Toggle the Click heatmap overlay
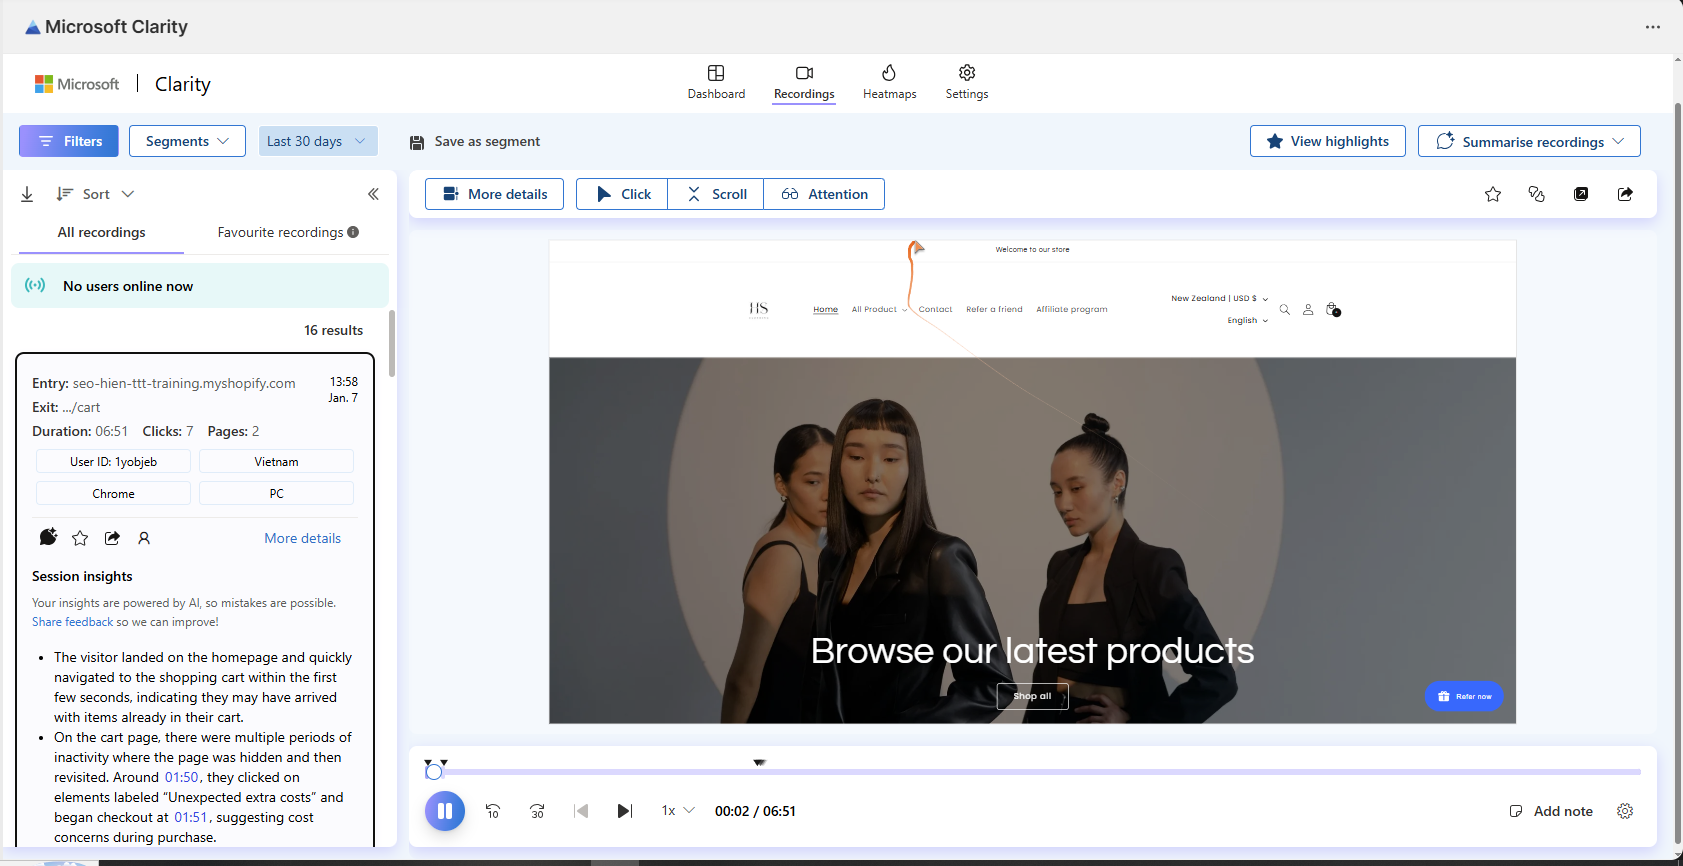This screenshot has width=1683, height=866. (622, 194)
